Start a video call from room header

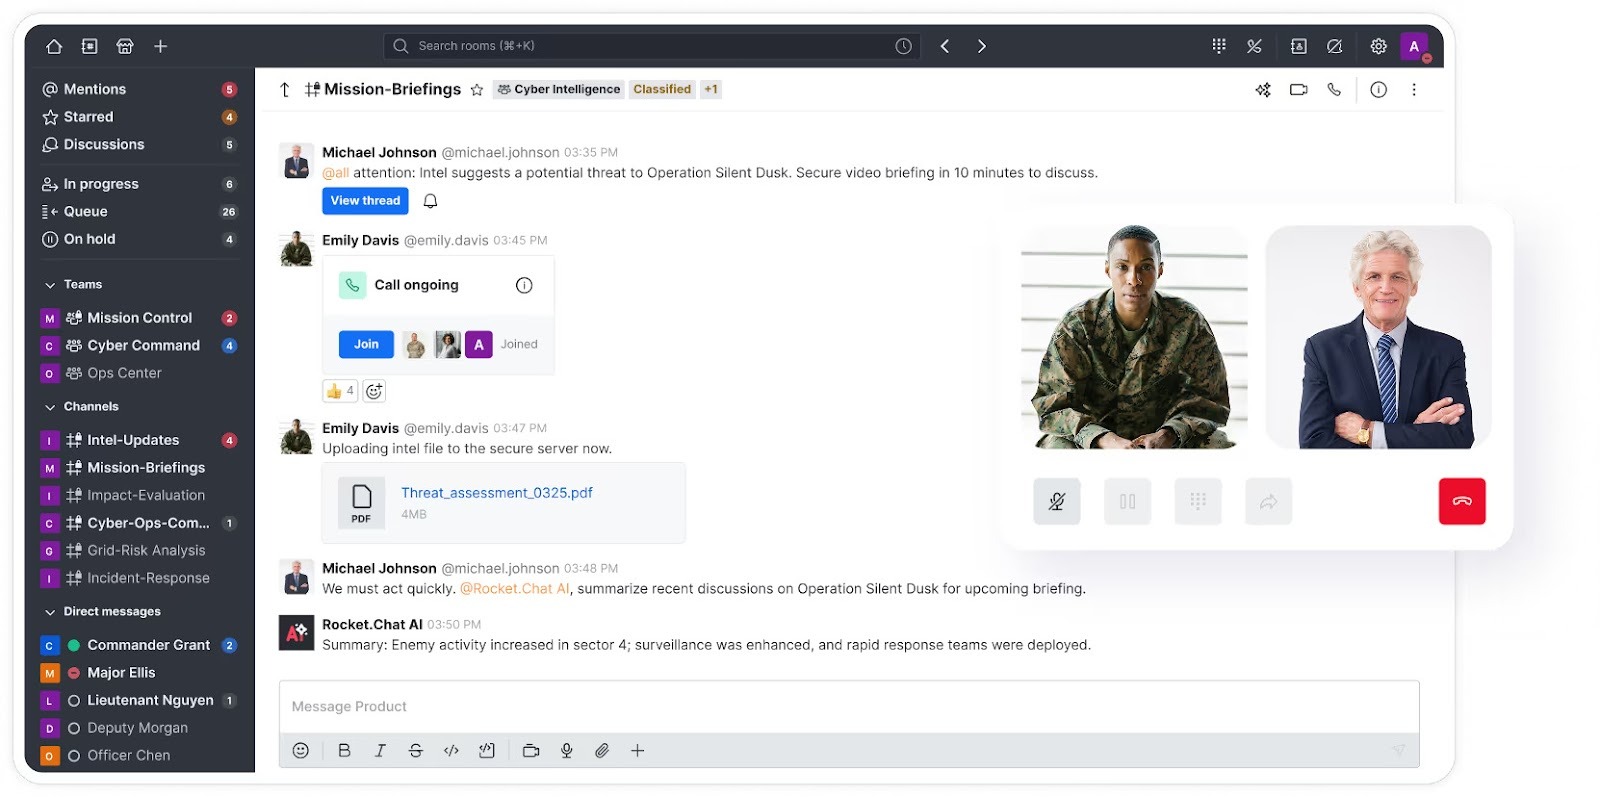[1298, 90]
